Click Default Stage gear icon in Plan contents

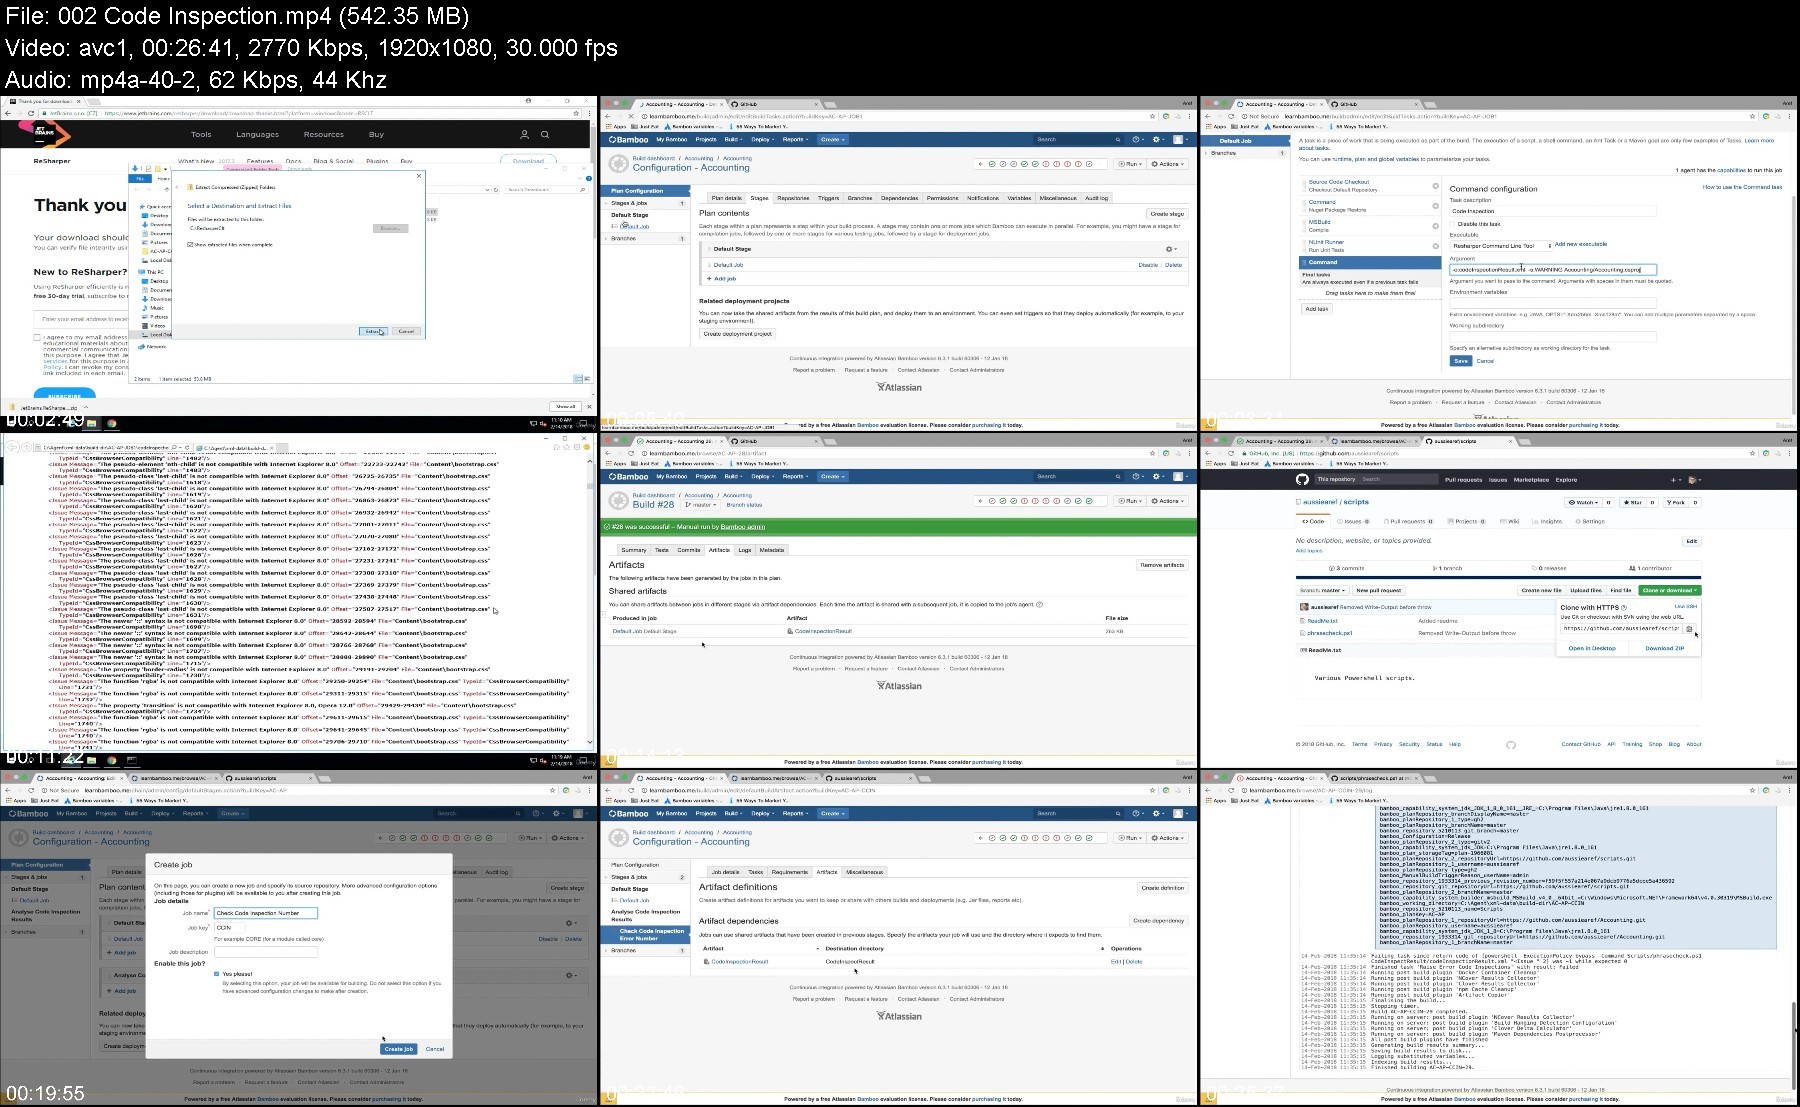[1171, 249]
